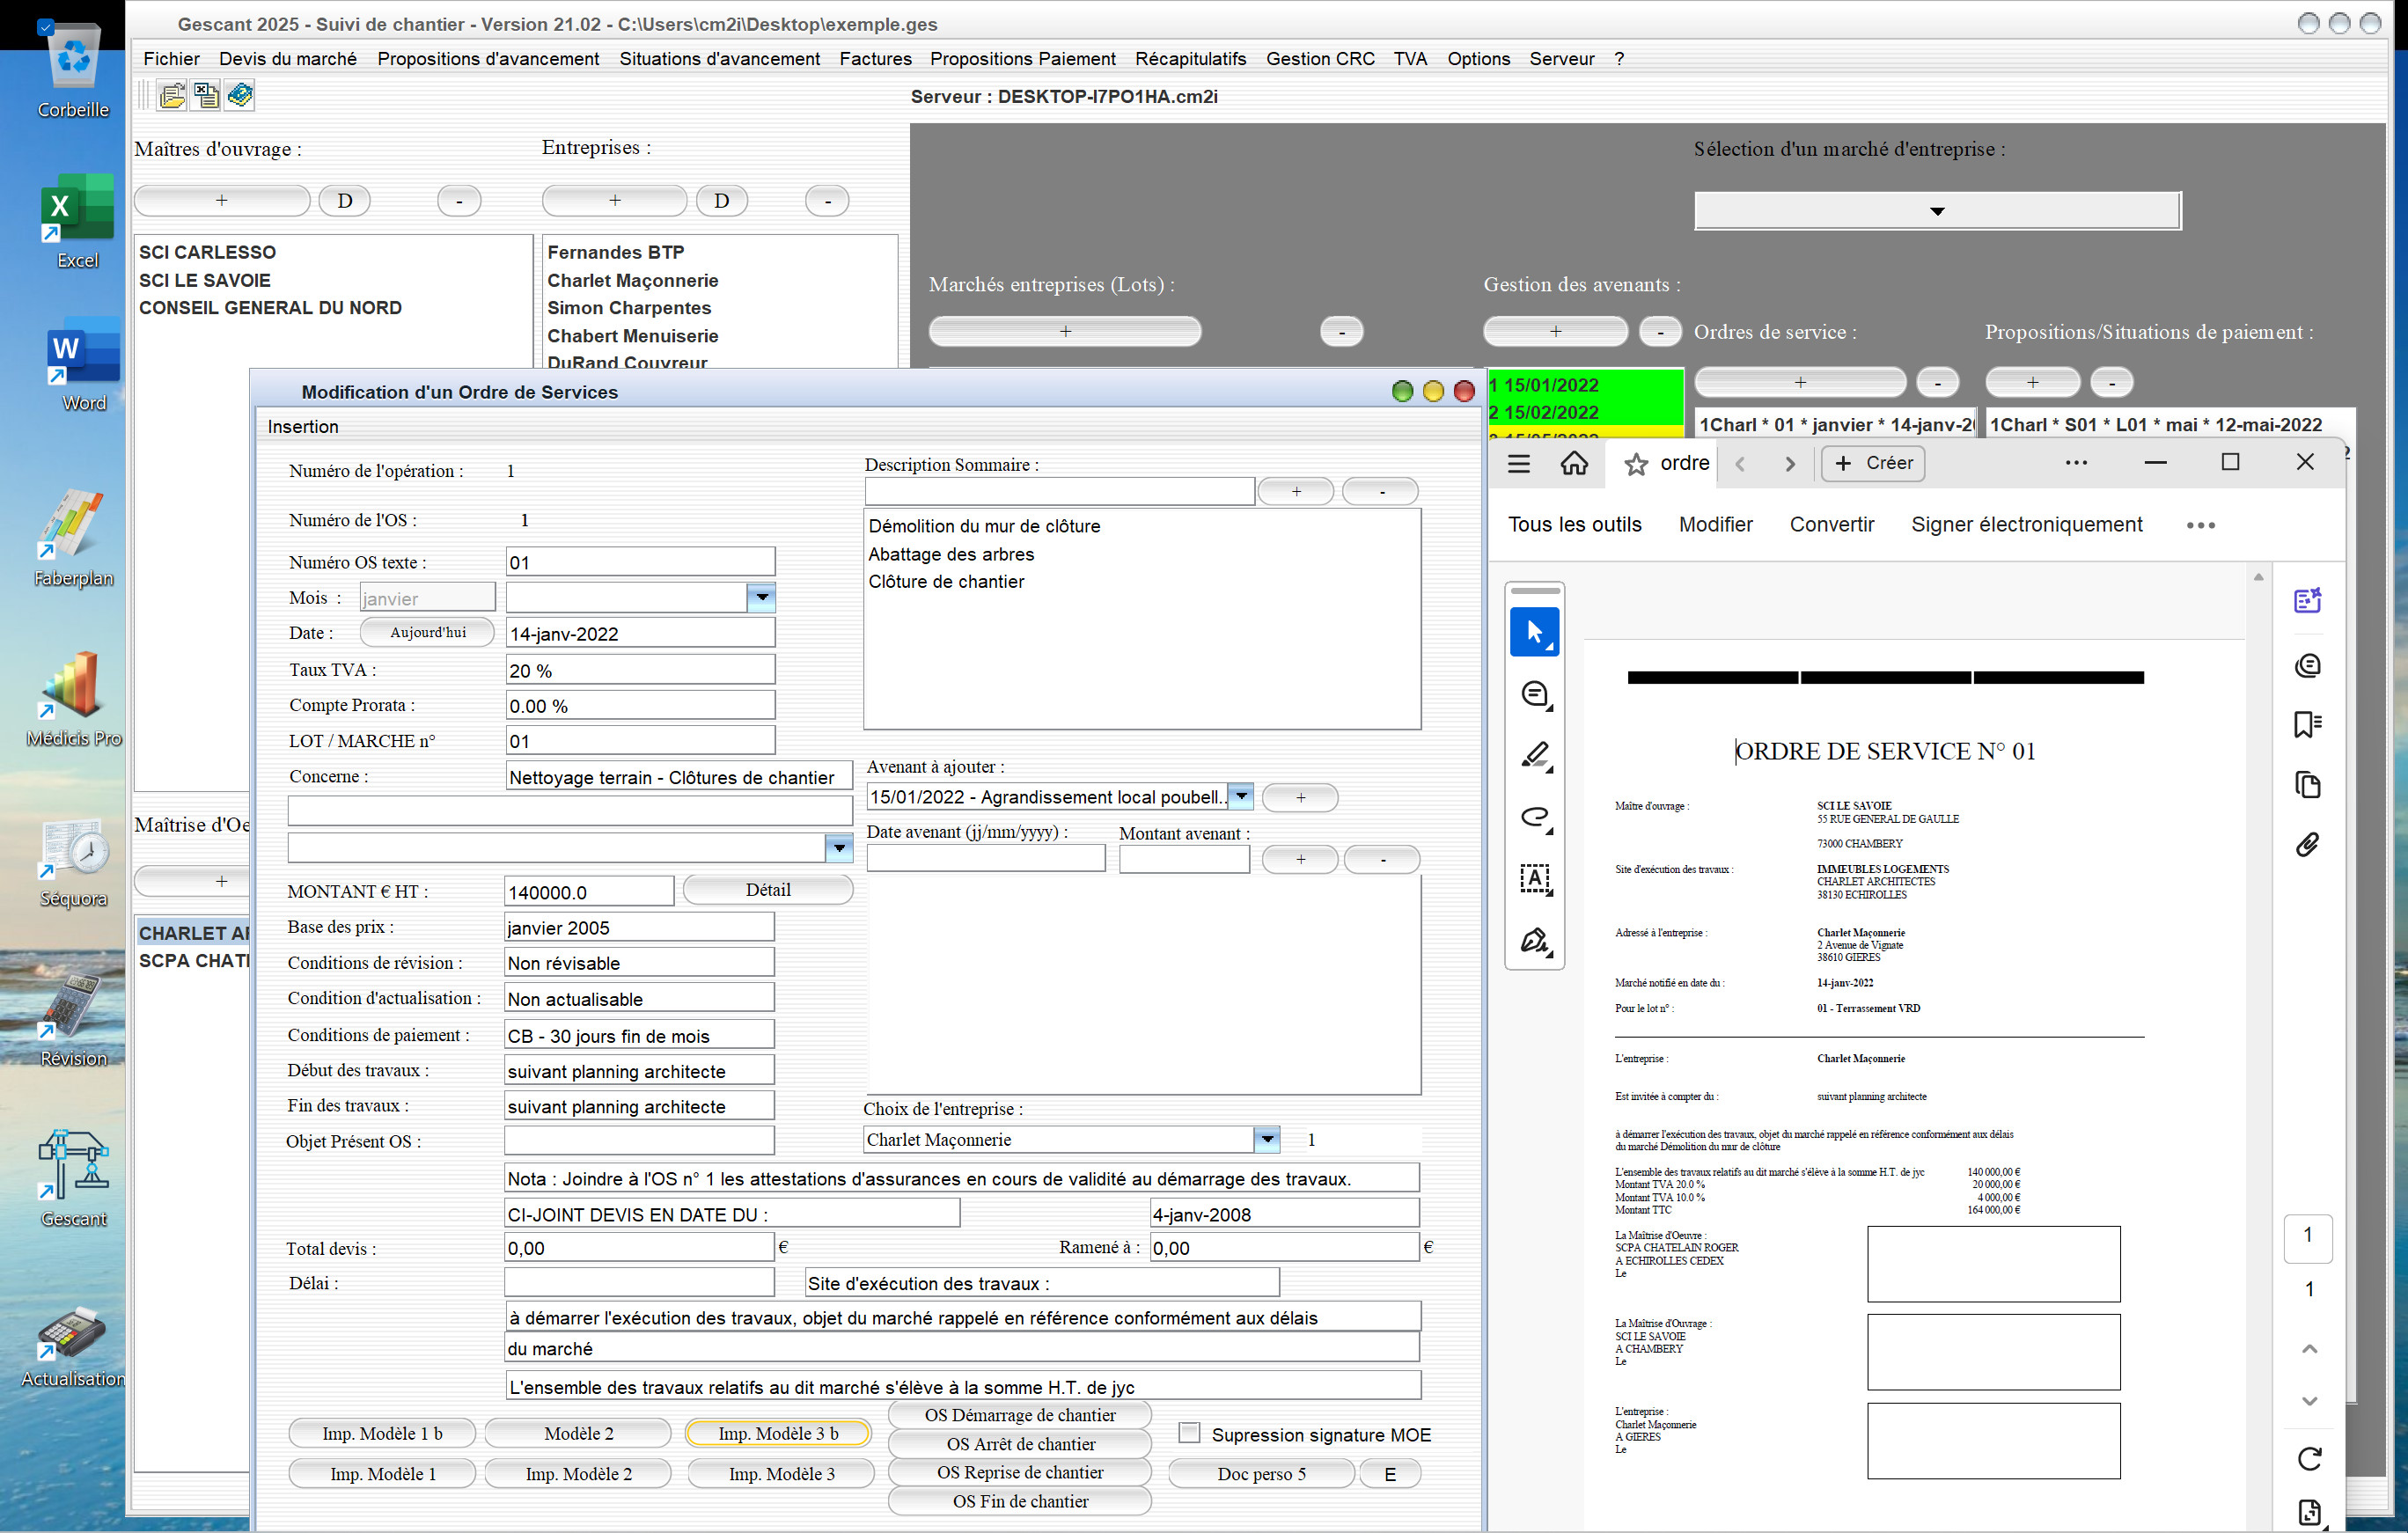Select the text box 'A' tool

click(1535, 879)
